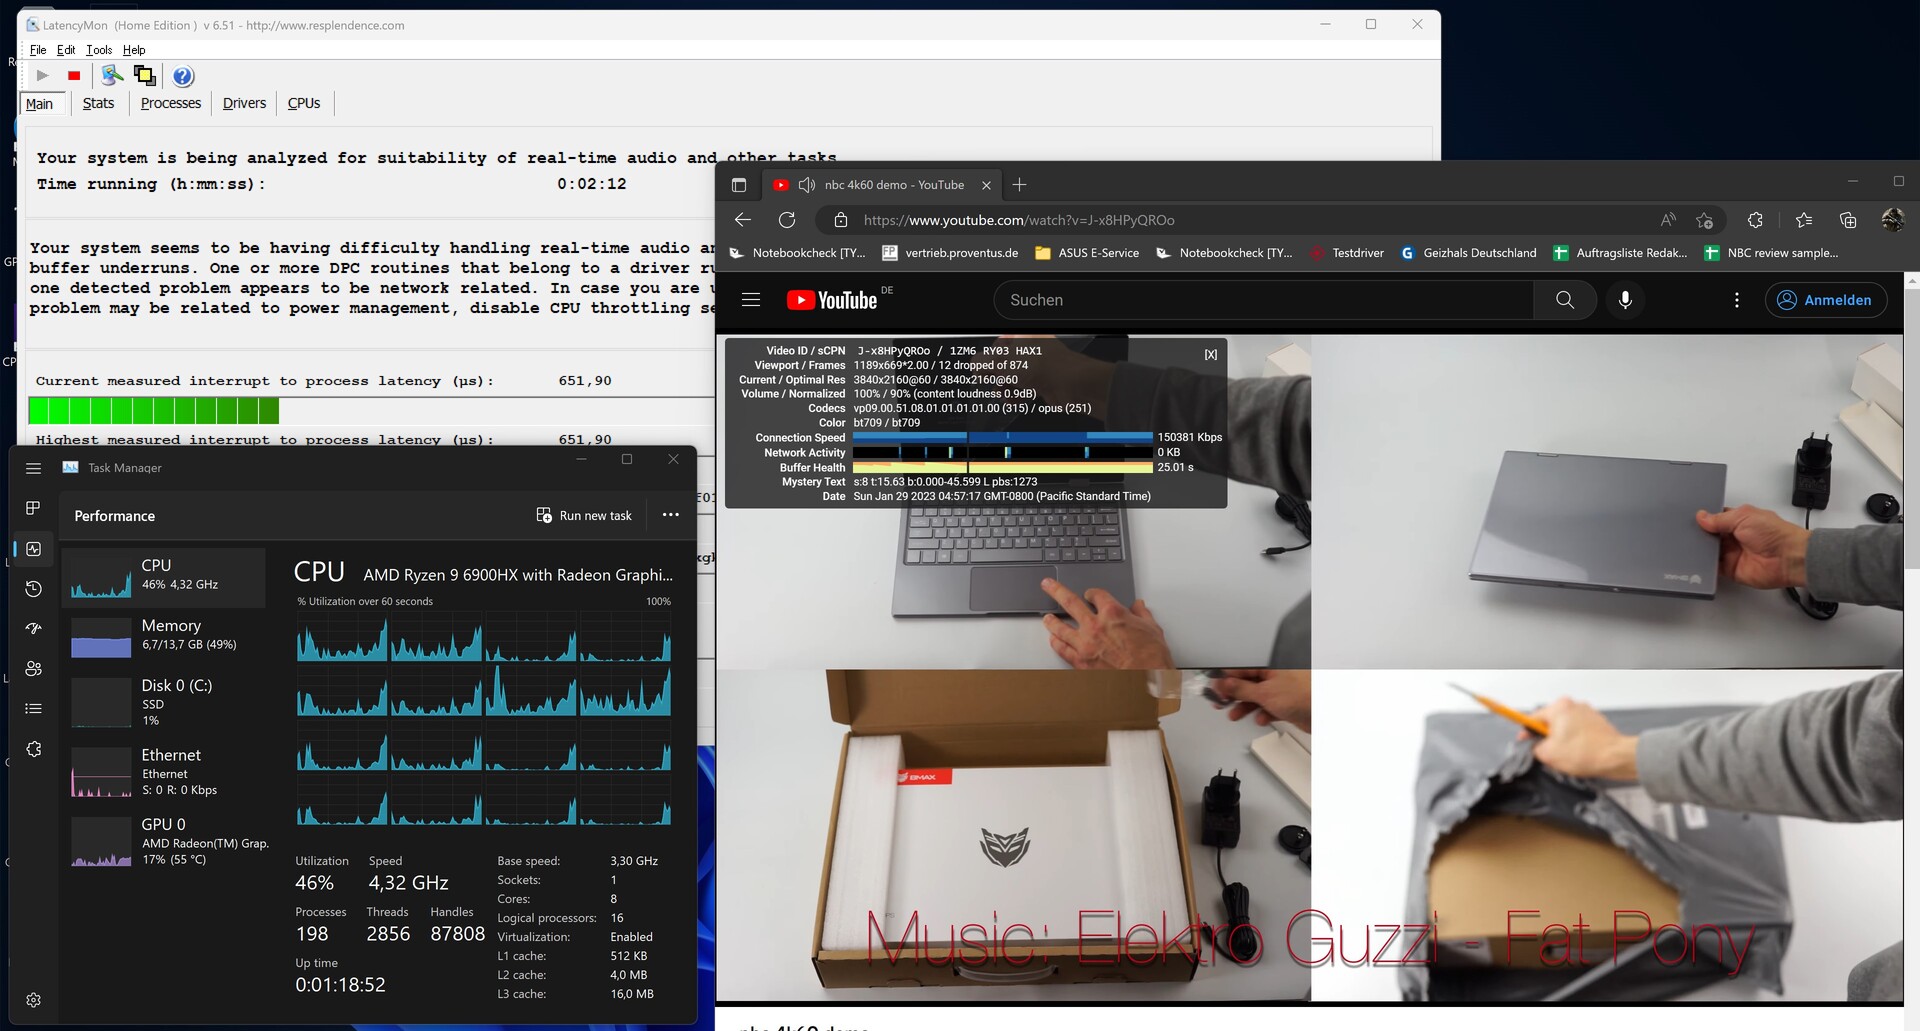This screenshot has height=1031, width=1920.
Task: Select the Memory performance entry
Action: click(164, 637)
